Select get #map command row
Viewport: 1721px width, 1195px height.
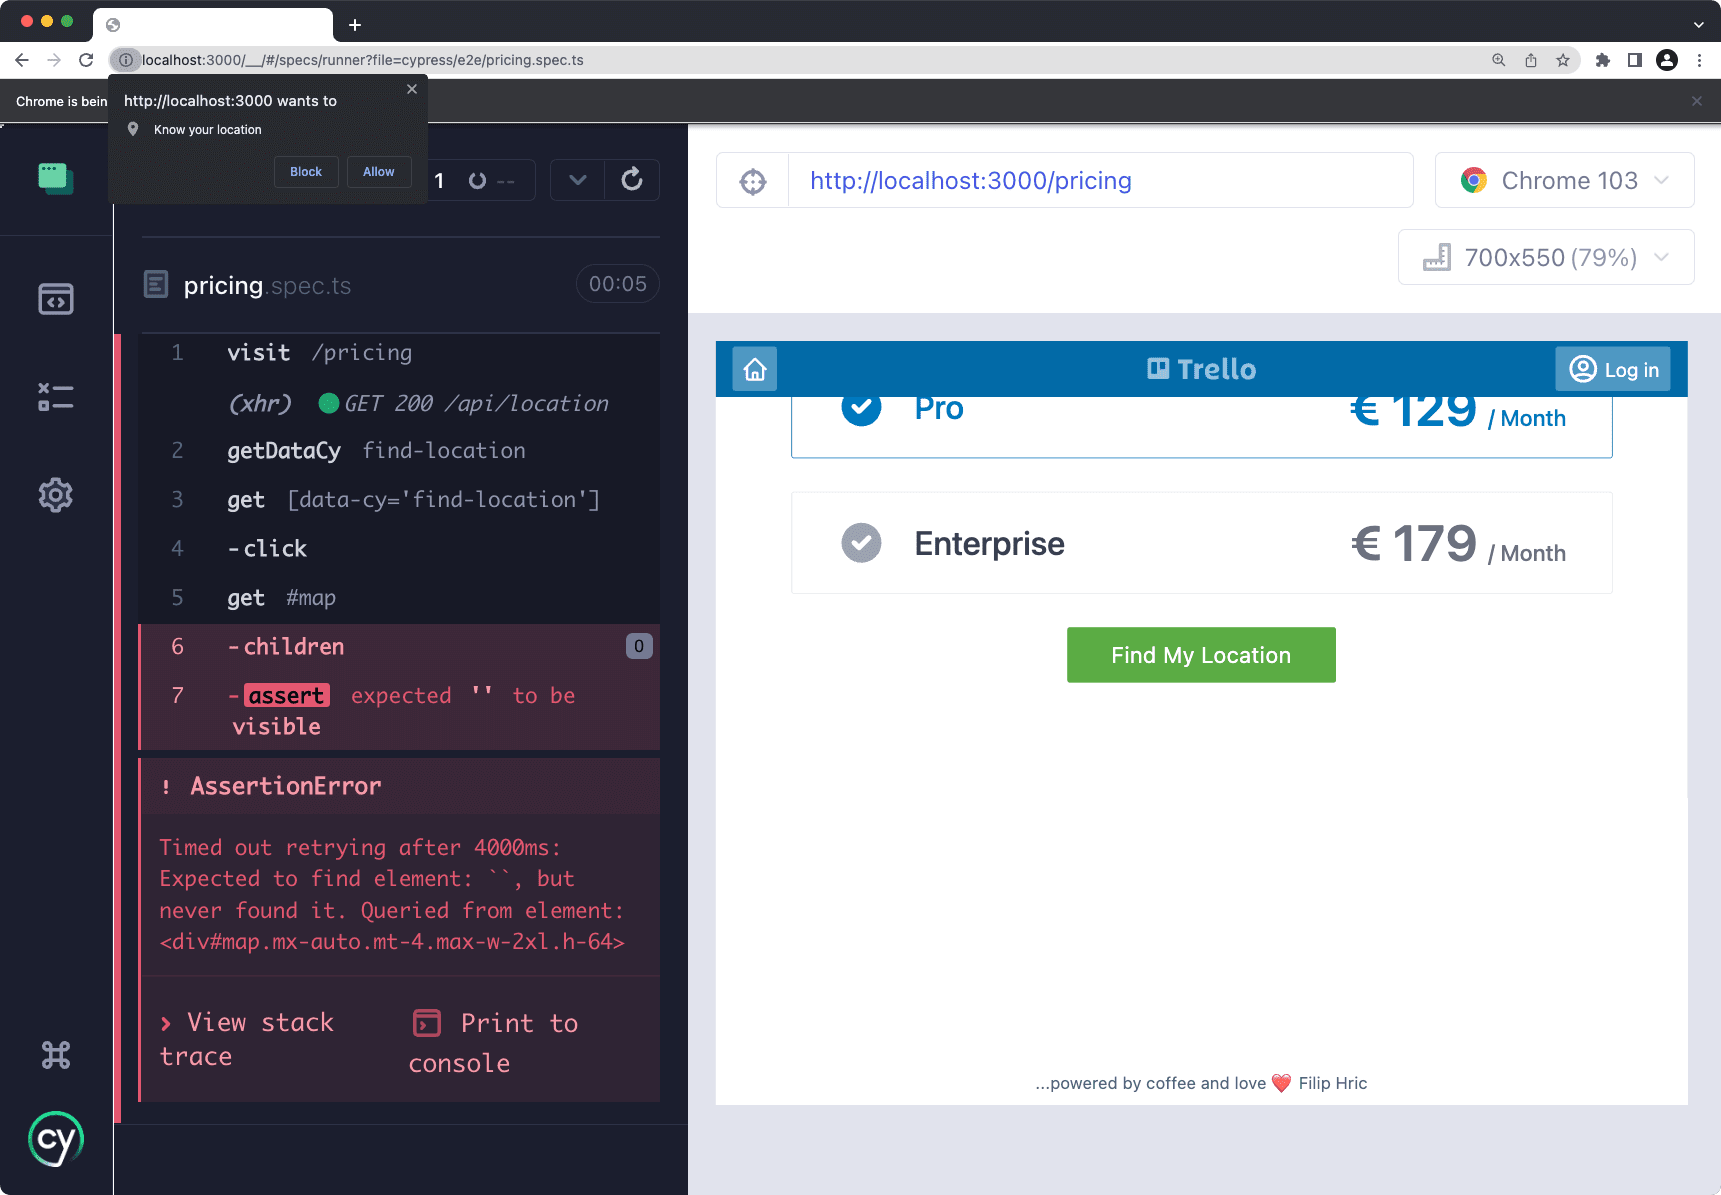tap(399, 598)
